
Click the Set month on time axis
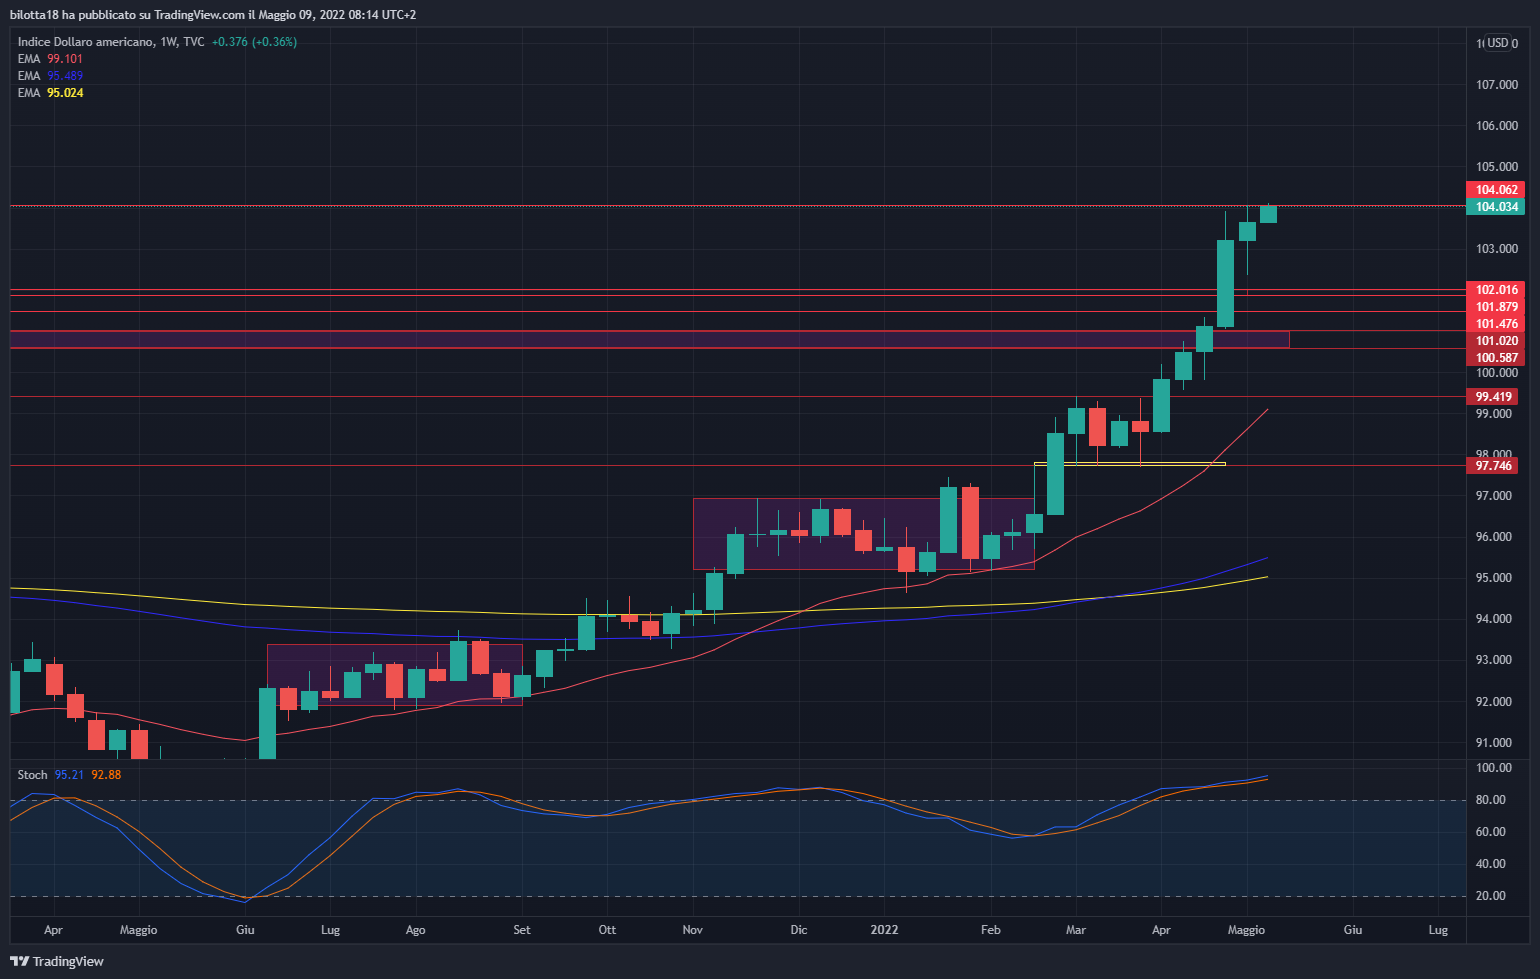522,930
